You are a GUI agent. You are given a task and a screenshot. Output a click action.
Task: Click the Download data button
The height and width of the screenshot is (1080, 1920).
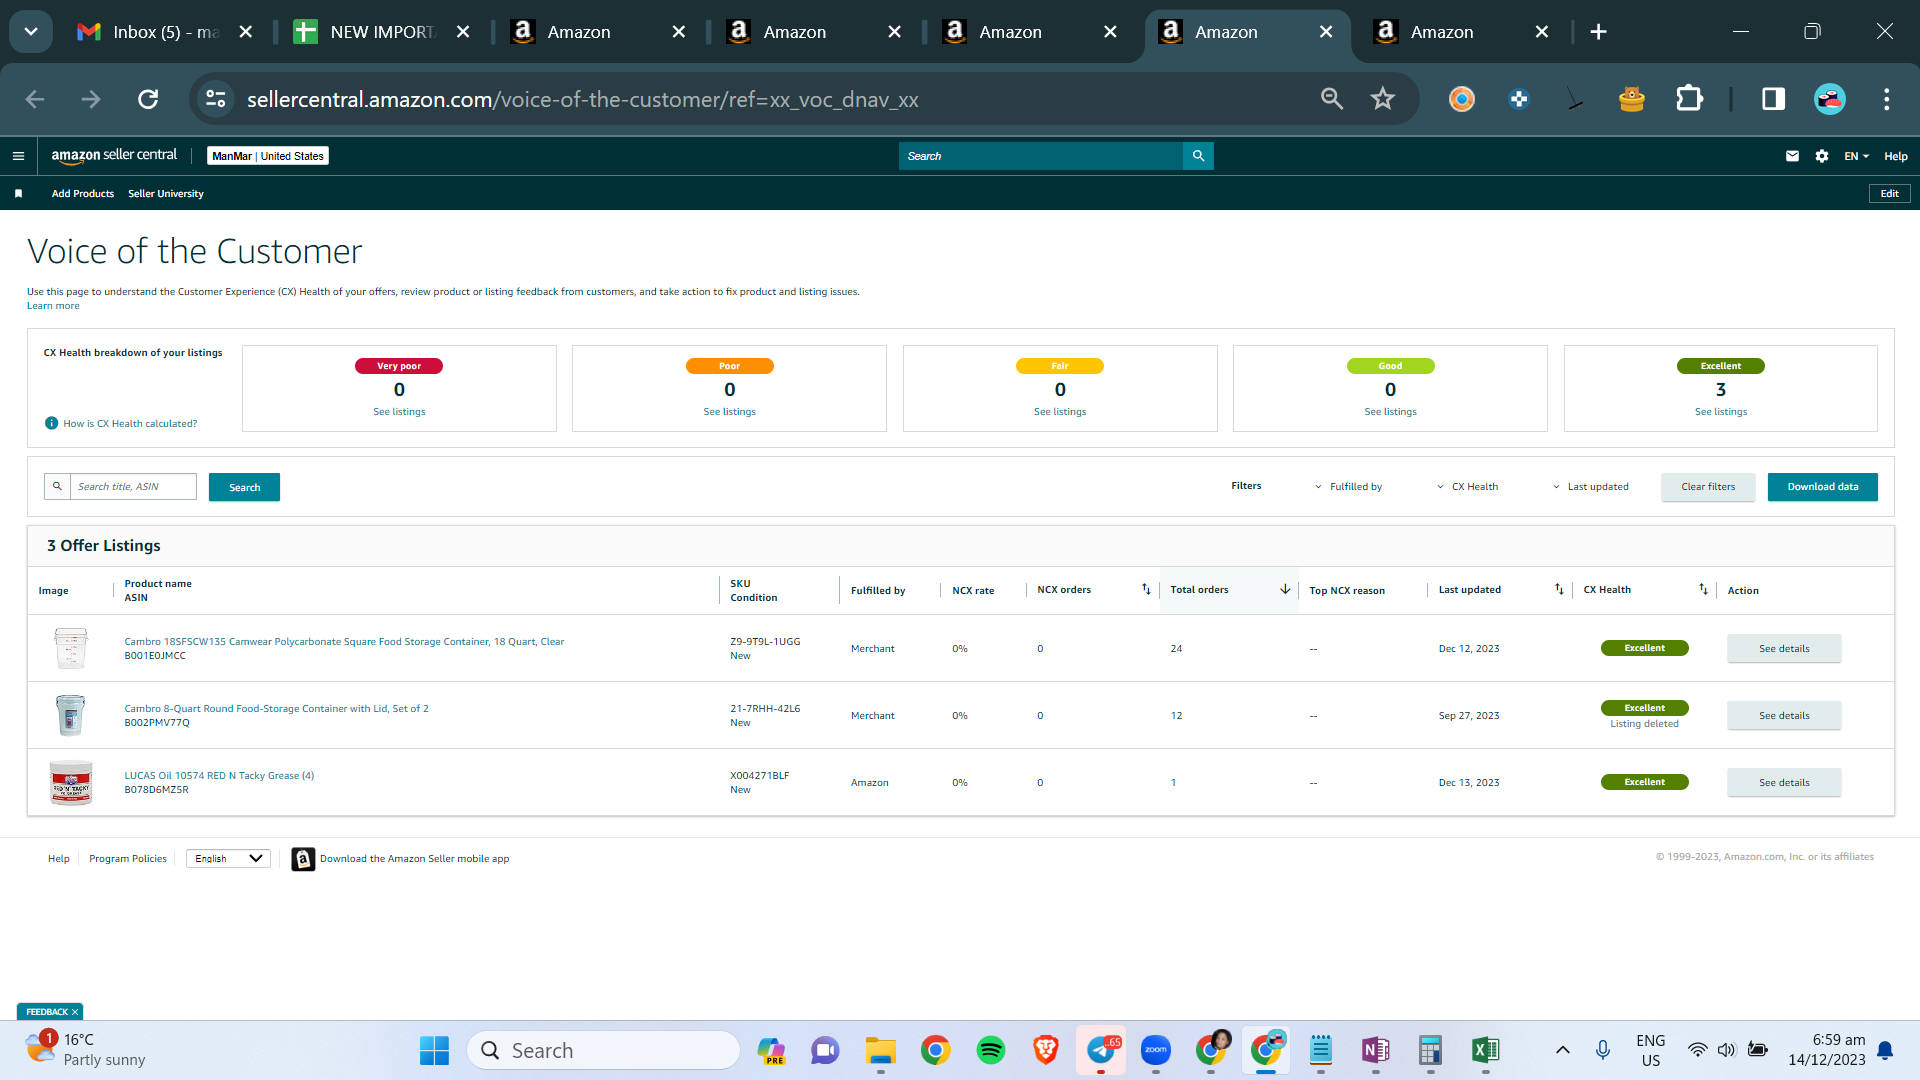[x=1823, y=487]
